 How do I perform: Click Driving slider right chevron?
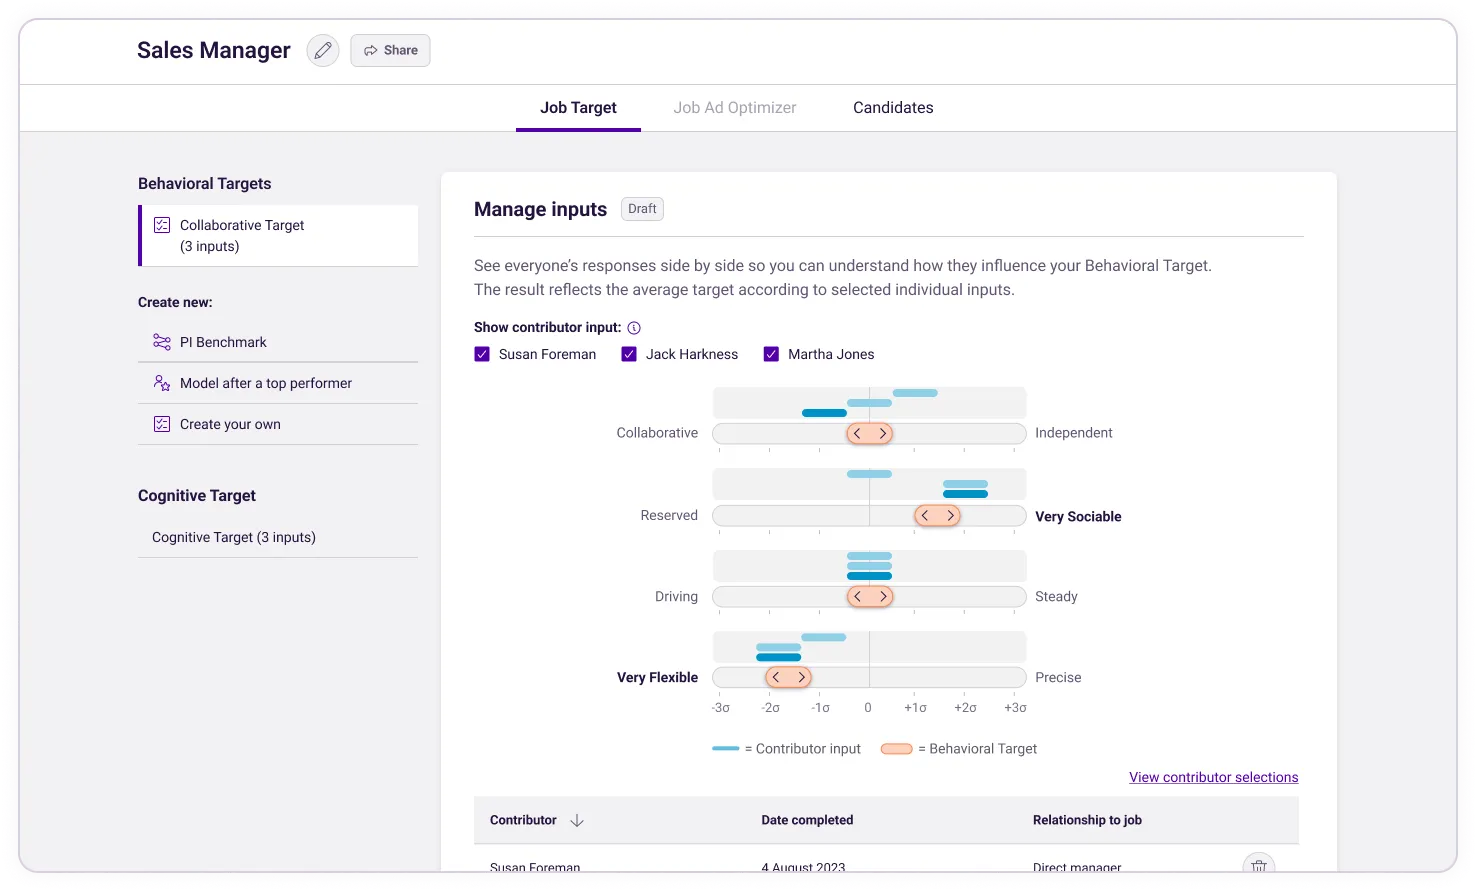click(x=882, y=596)
